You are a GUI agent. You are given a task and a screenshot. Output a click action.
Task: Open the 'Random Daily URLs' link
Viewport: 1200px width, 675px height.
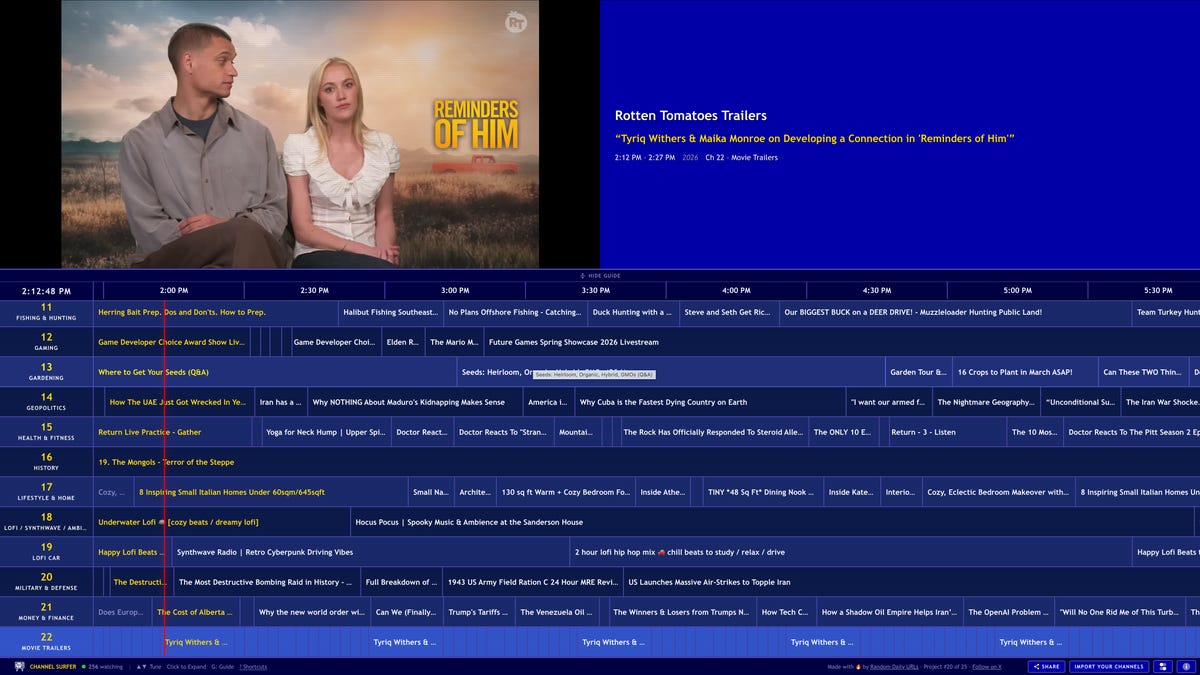click(x=893, y=666)
